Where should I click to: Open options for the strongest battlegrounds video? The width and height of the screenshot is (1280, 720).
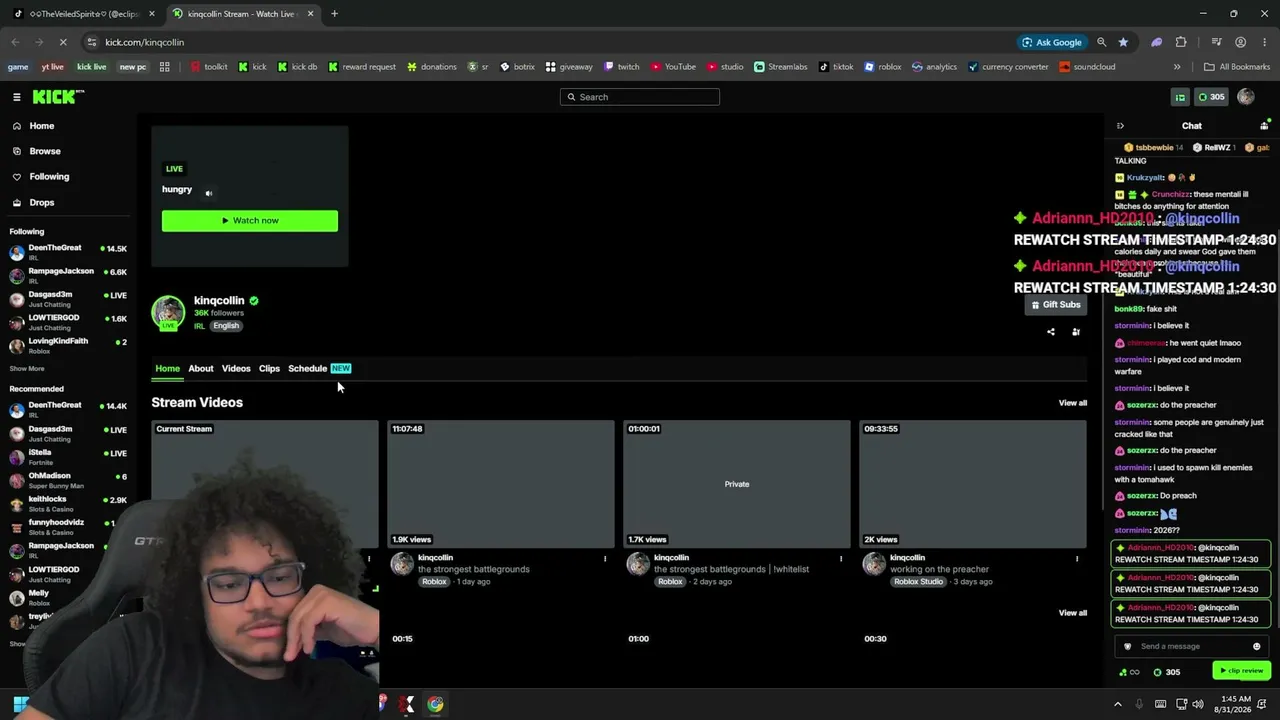click(605, 559)
